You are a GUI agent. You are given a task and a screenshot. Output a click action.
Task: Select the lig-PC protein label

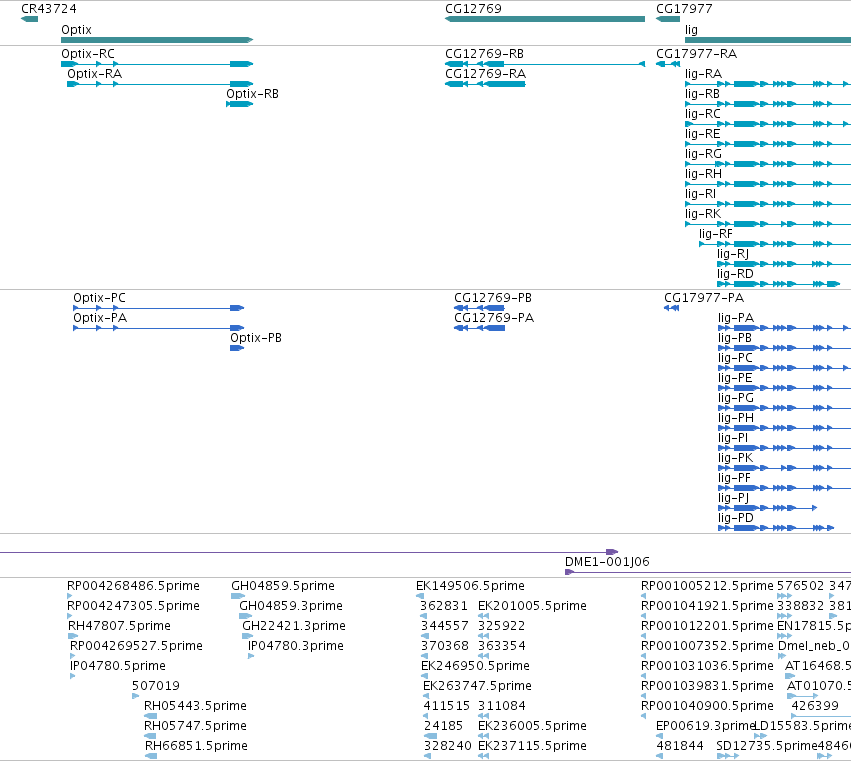tap(735, 358)
